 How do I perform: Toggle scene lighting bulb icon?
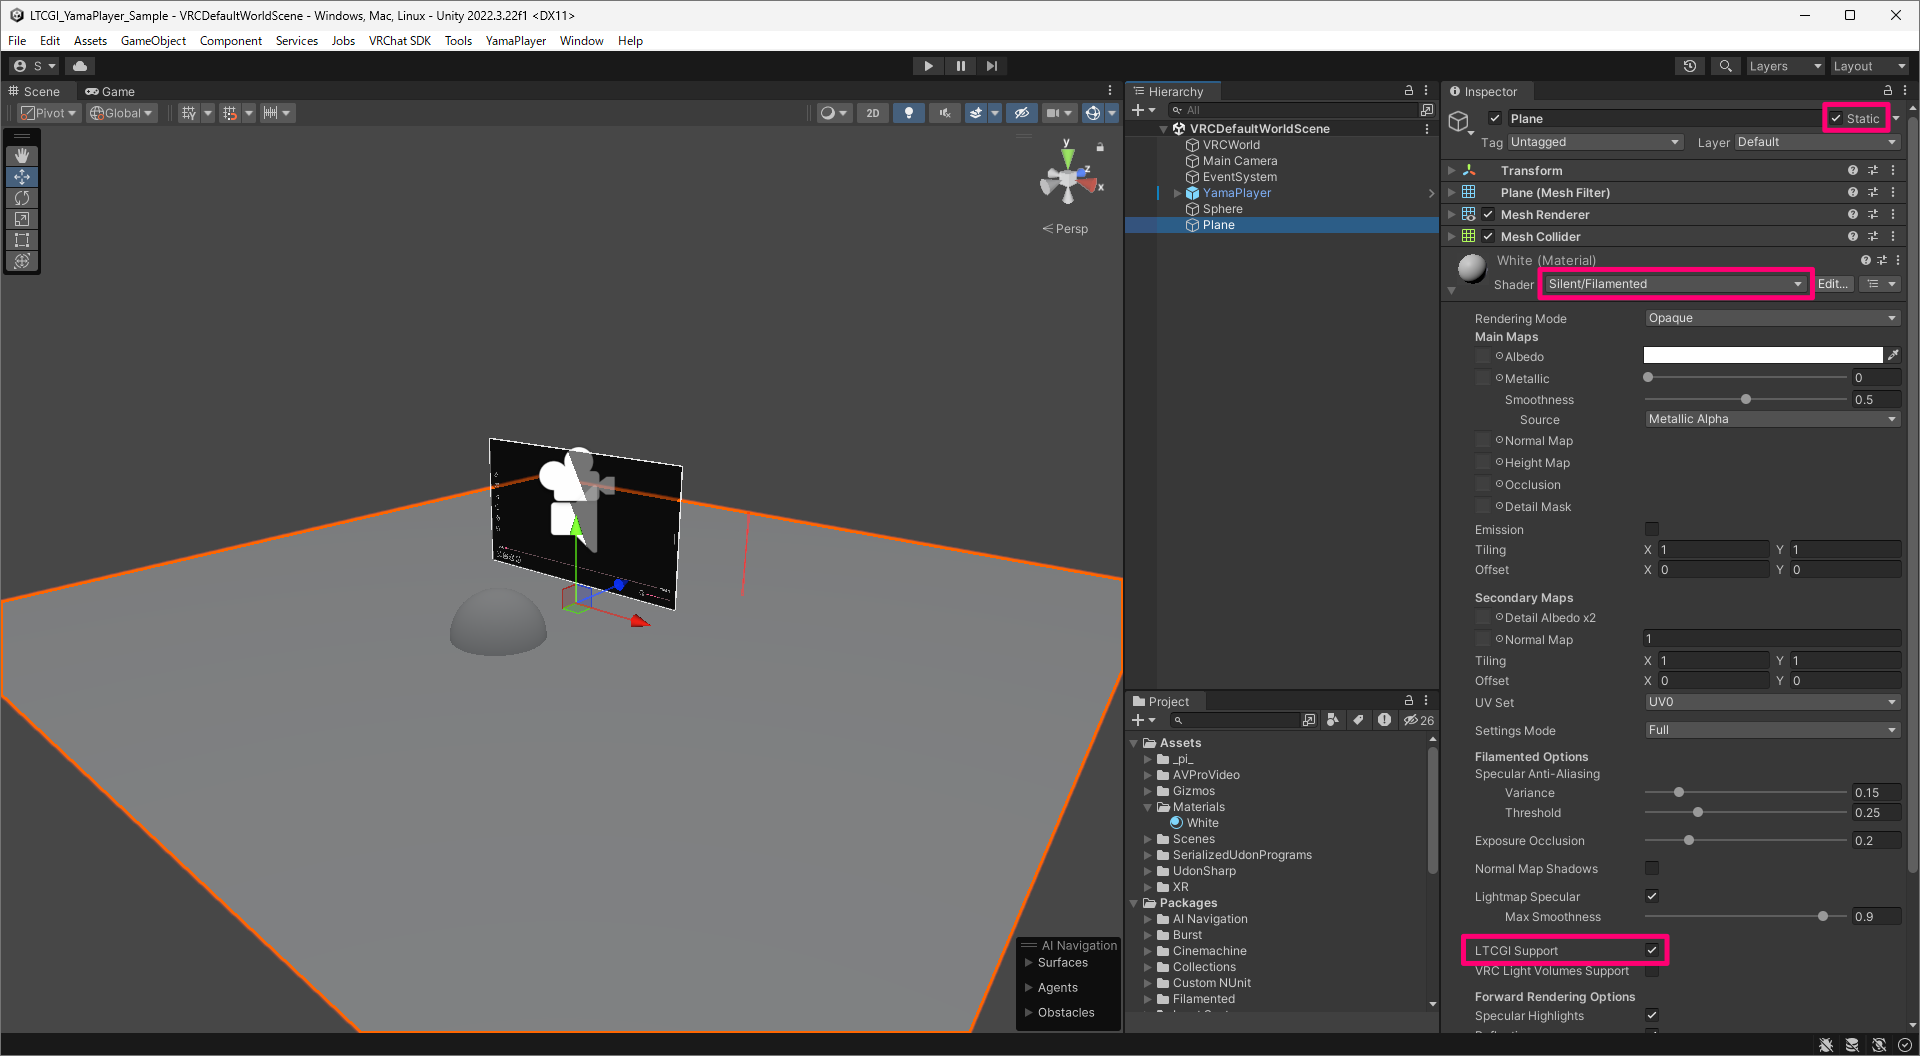coord(908,113)
